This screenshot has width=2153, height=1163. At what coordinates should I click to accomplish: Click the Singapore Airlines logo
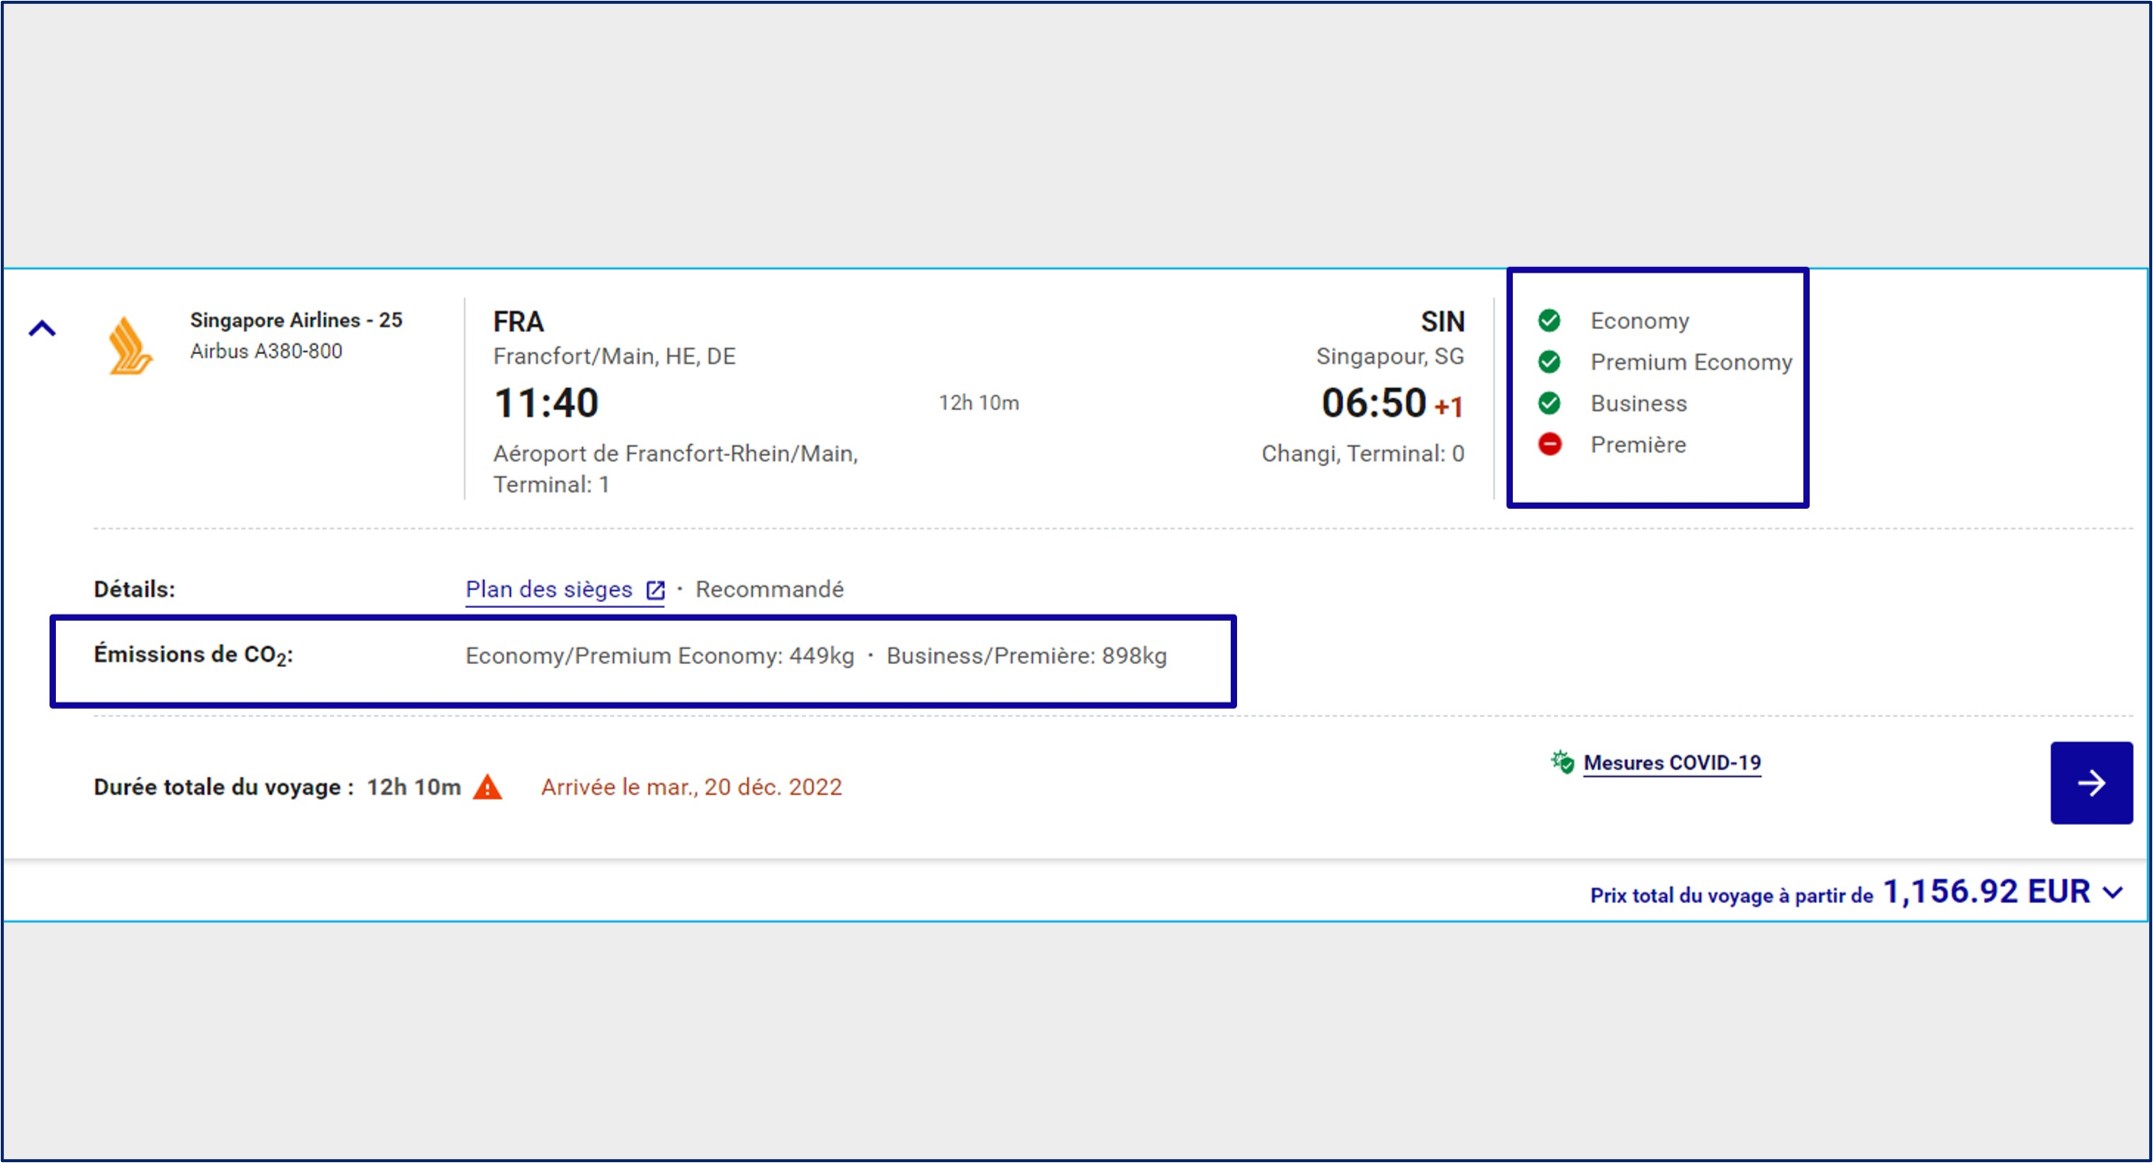coord(130,346)
